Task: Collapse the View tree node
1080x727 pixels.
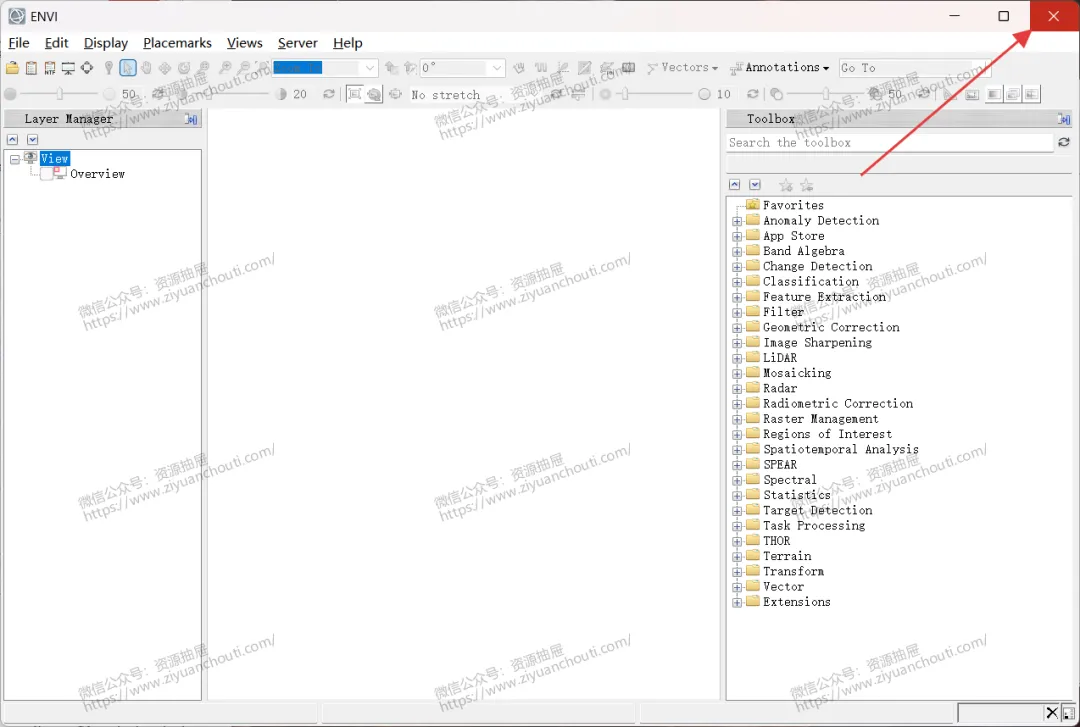Action: tap(14, 159)
